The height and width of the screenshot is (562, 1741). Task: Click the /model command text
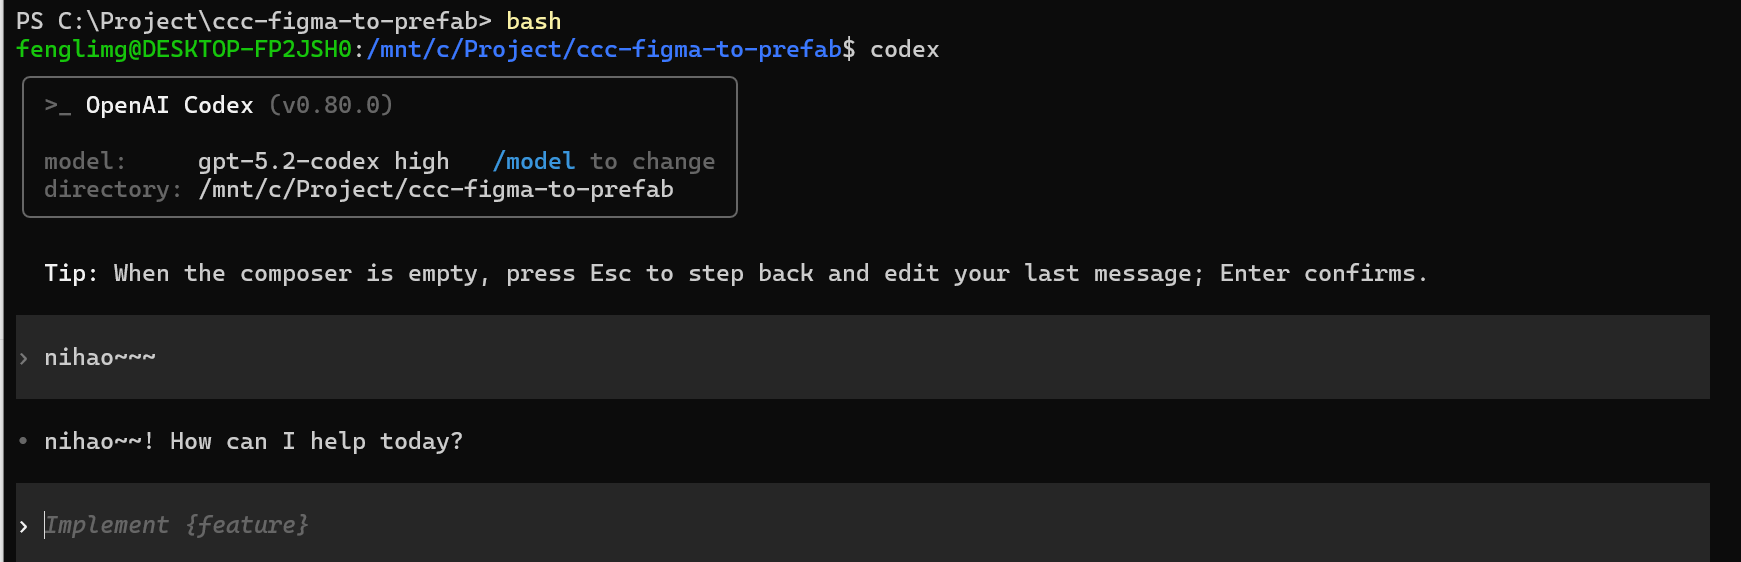[x=534, y=161]
